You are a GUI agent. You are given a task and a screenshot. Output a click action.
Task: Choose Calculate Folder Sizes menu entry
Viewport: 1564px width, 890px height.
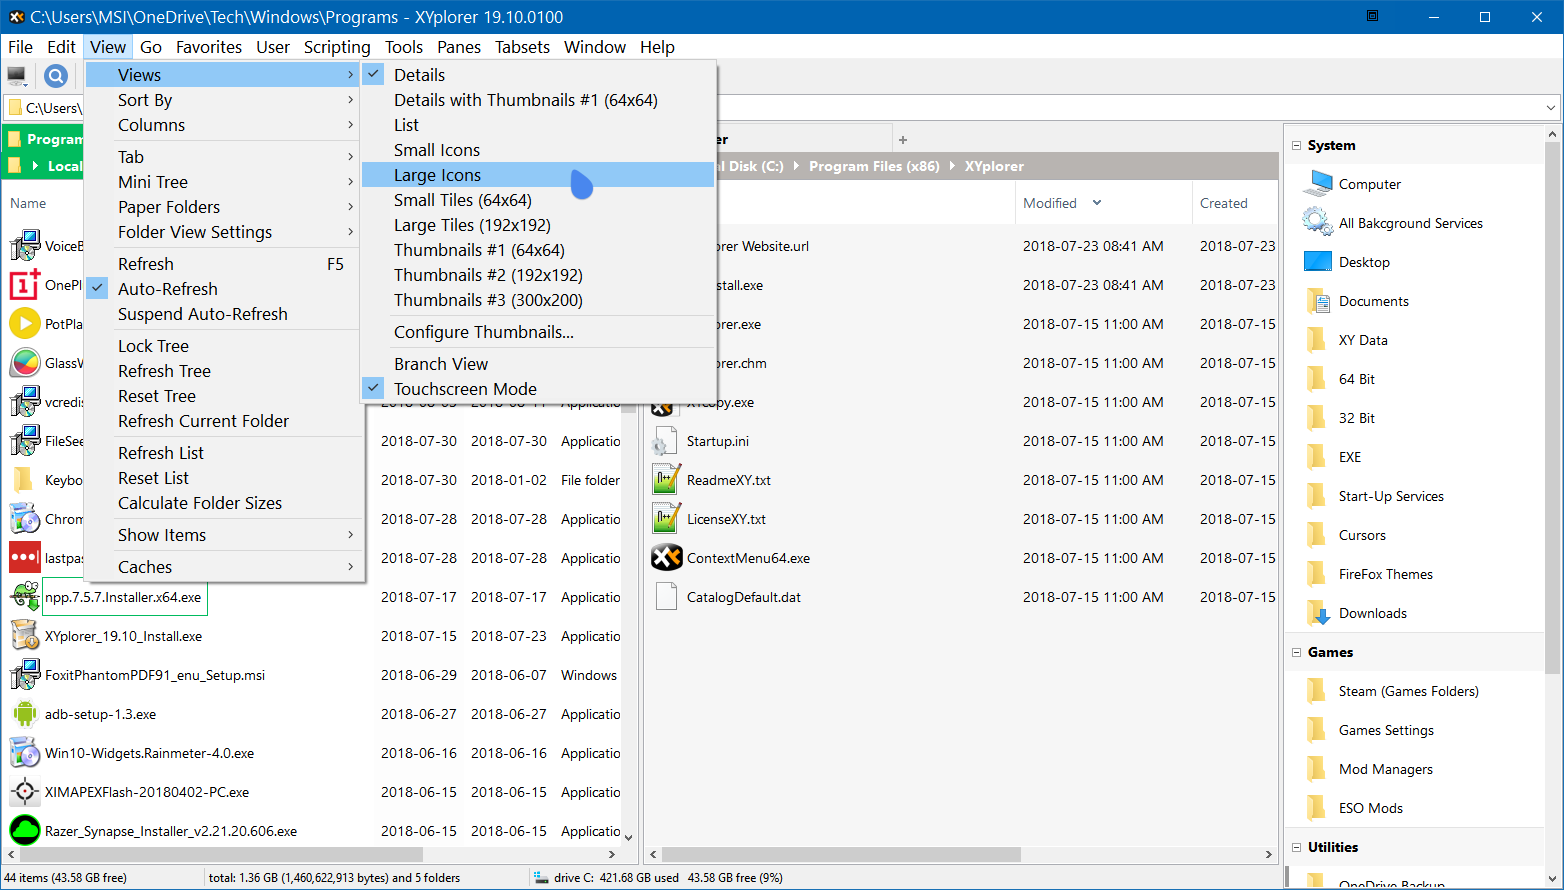(222, 503)
